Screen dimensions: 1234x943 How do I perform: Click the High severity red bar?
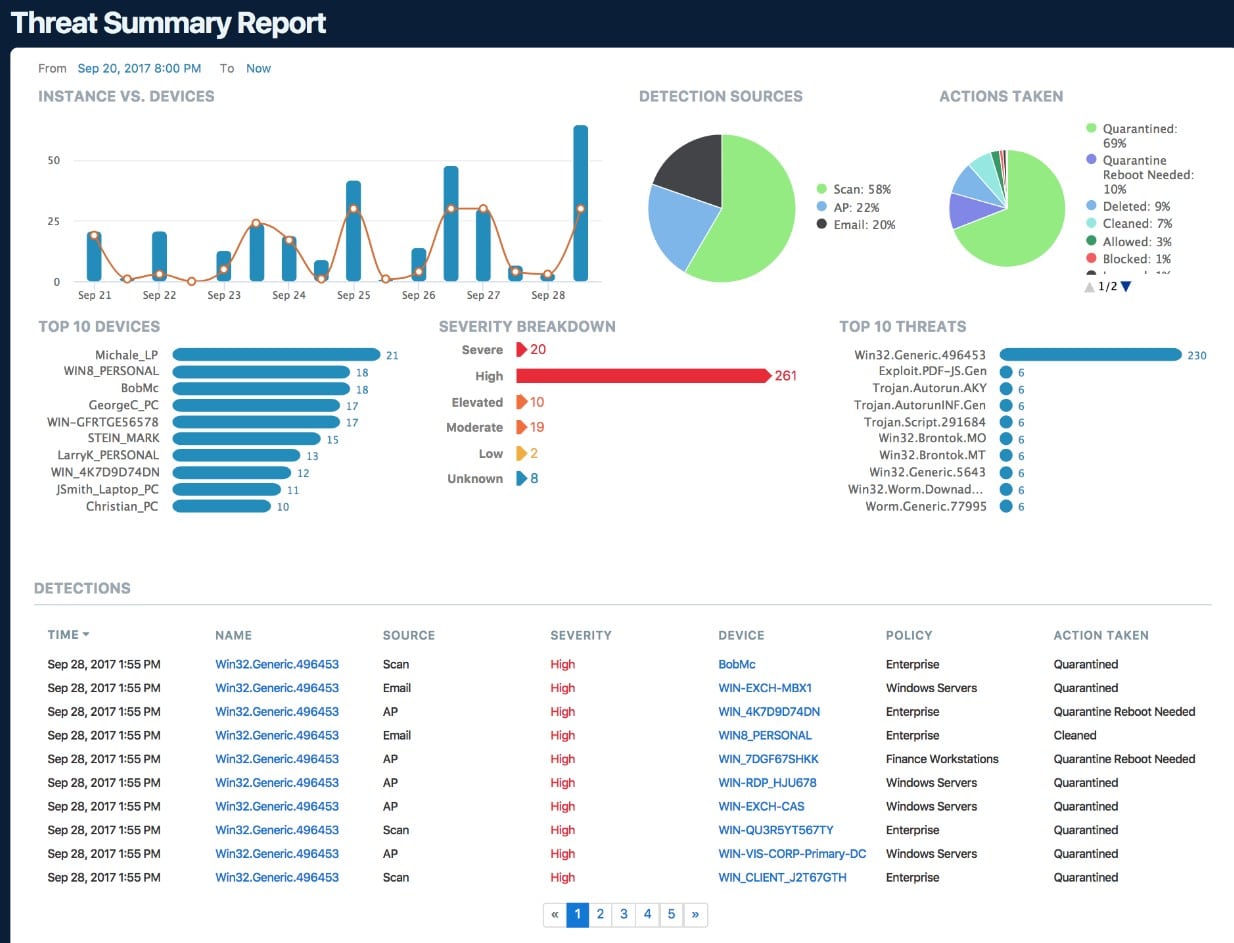644,376
